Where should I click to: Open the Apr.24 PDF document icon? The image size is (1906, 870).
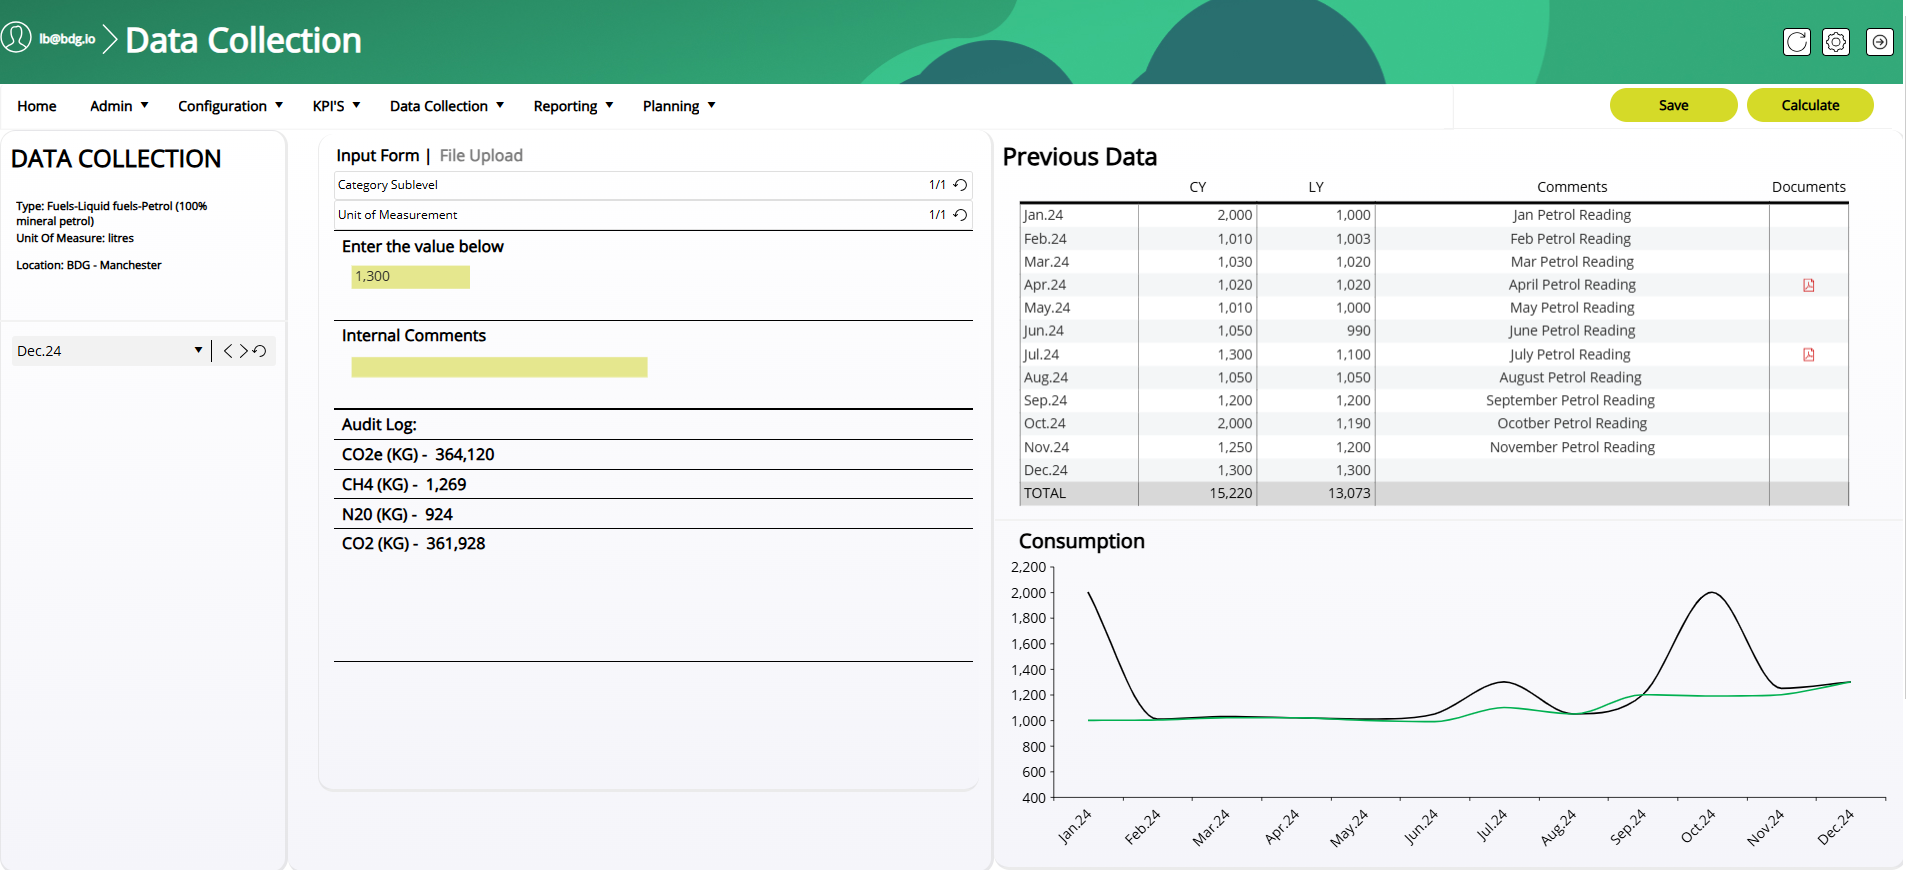(x=1808, y=285)
